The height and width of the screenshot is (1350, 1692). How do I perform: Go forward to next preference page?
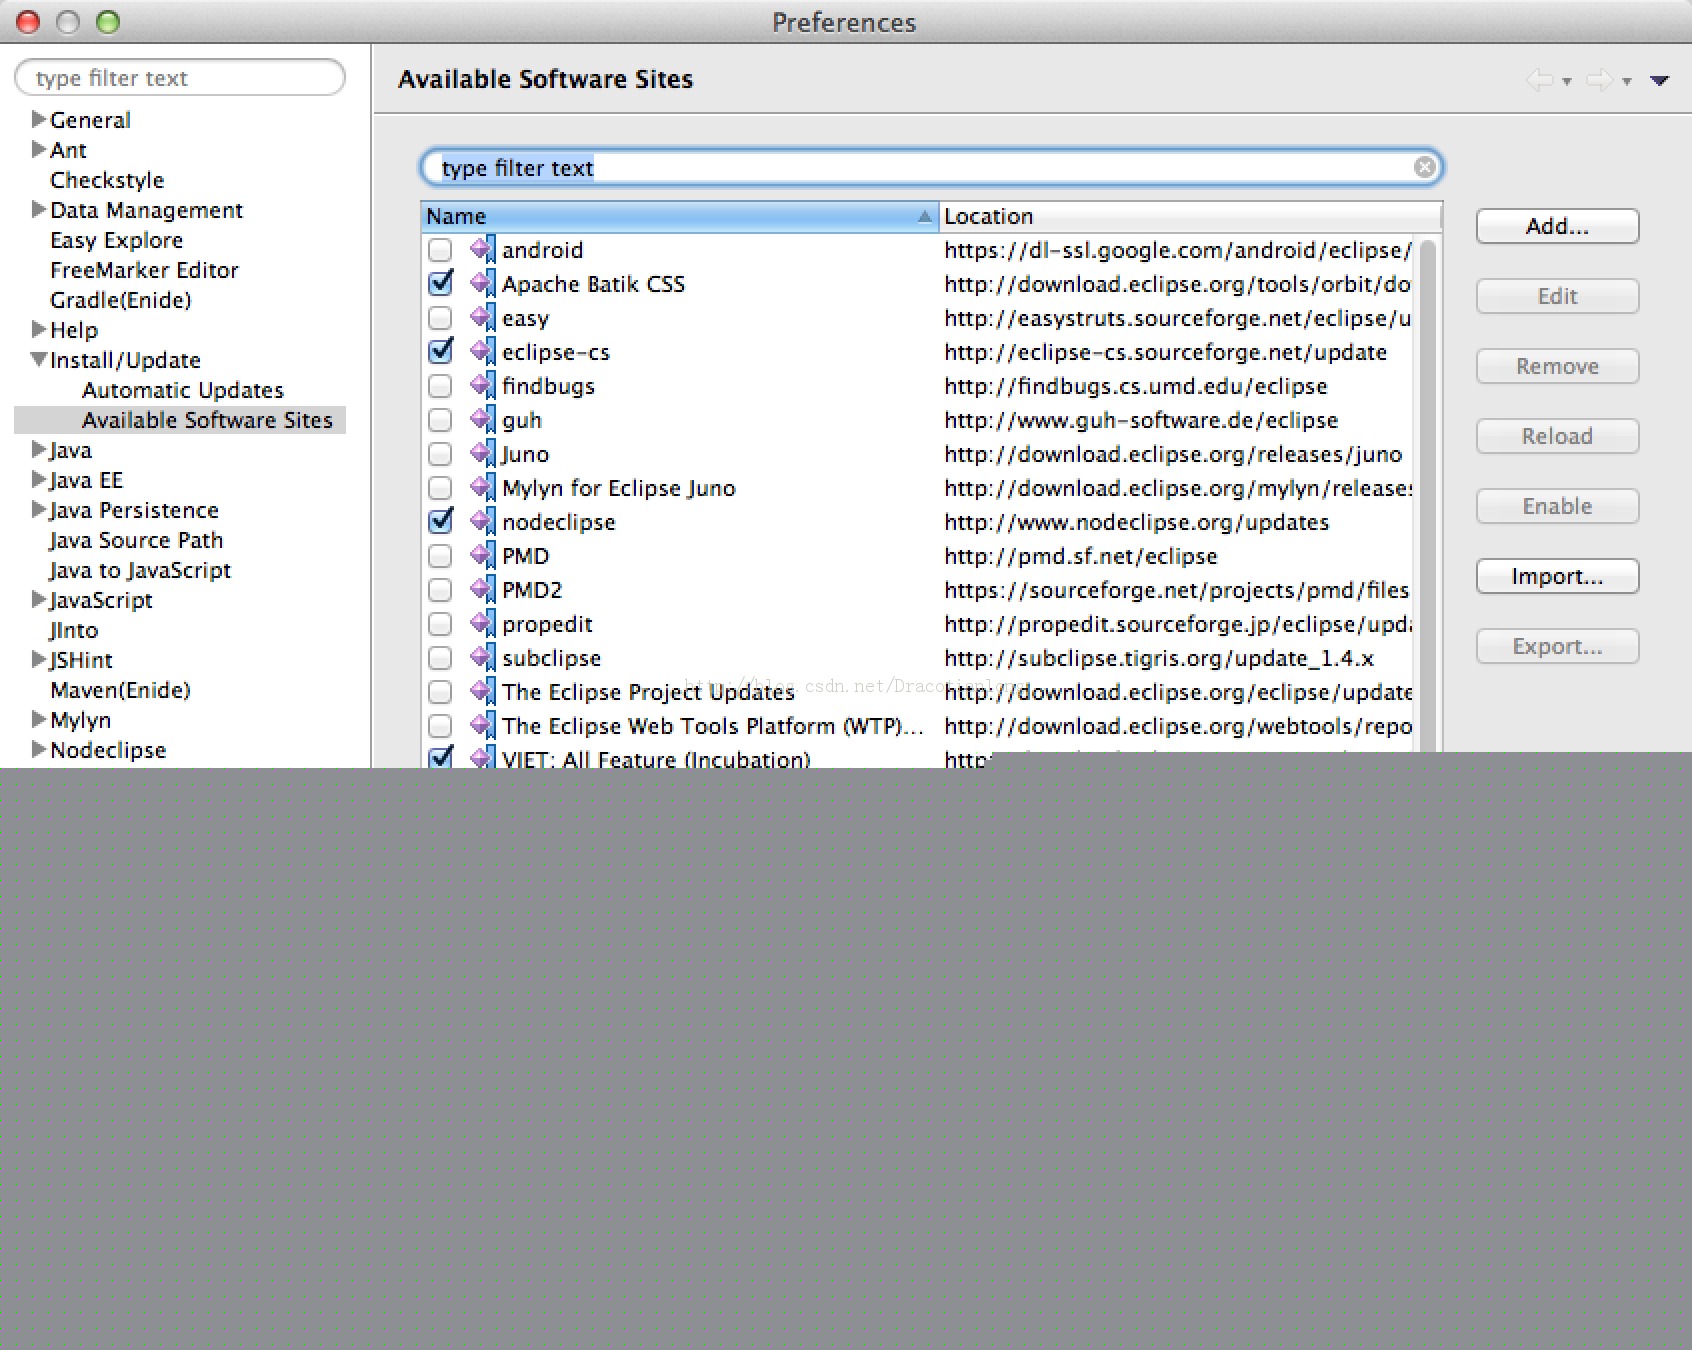(1600, 80)
